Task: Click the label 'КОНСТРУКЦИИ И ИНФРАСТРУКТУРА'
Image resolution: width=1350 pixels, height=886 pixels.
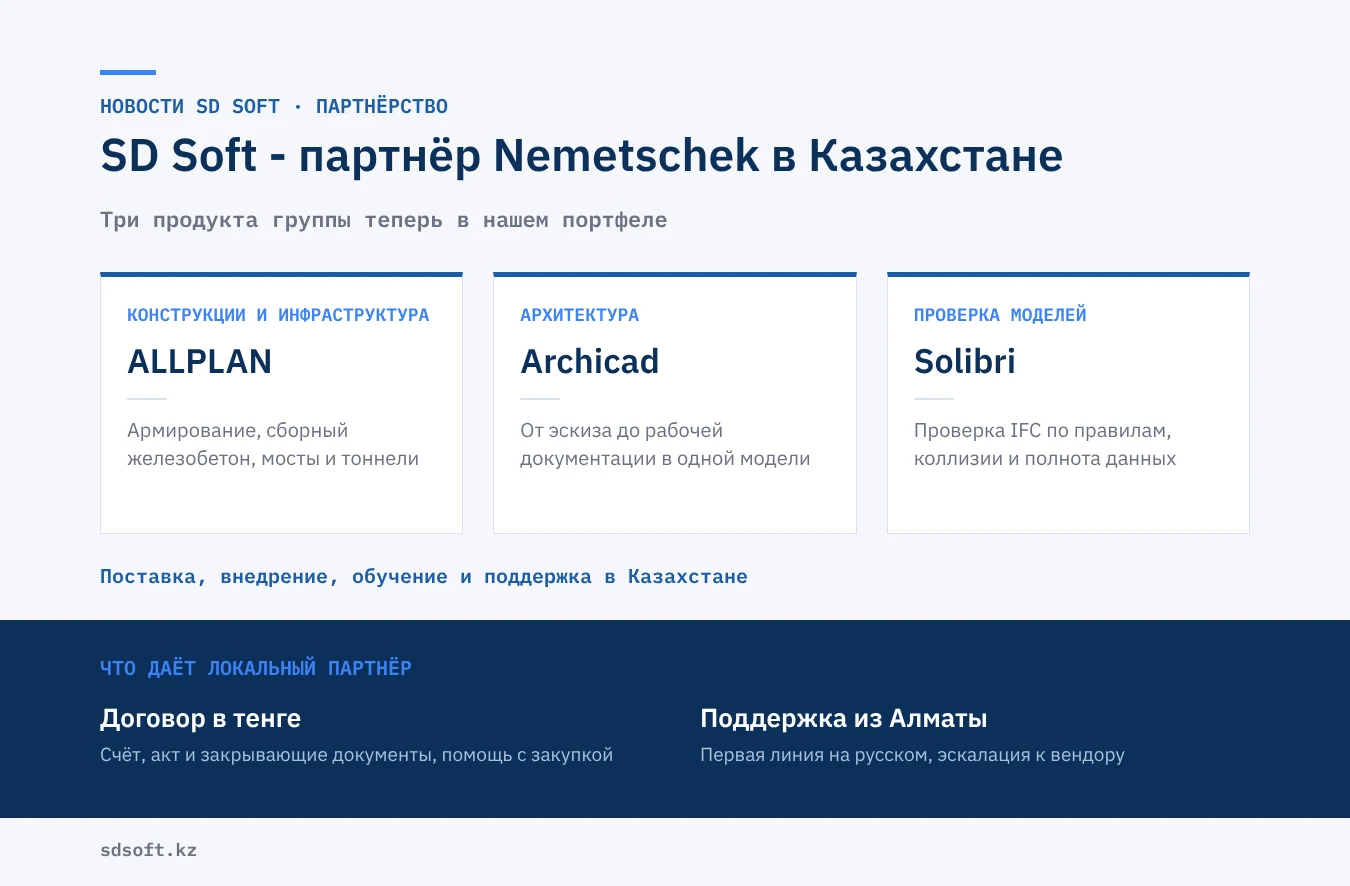Action: pos(278,315)
